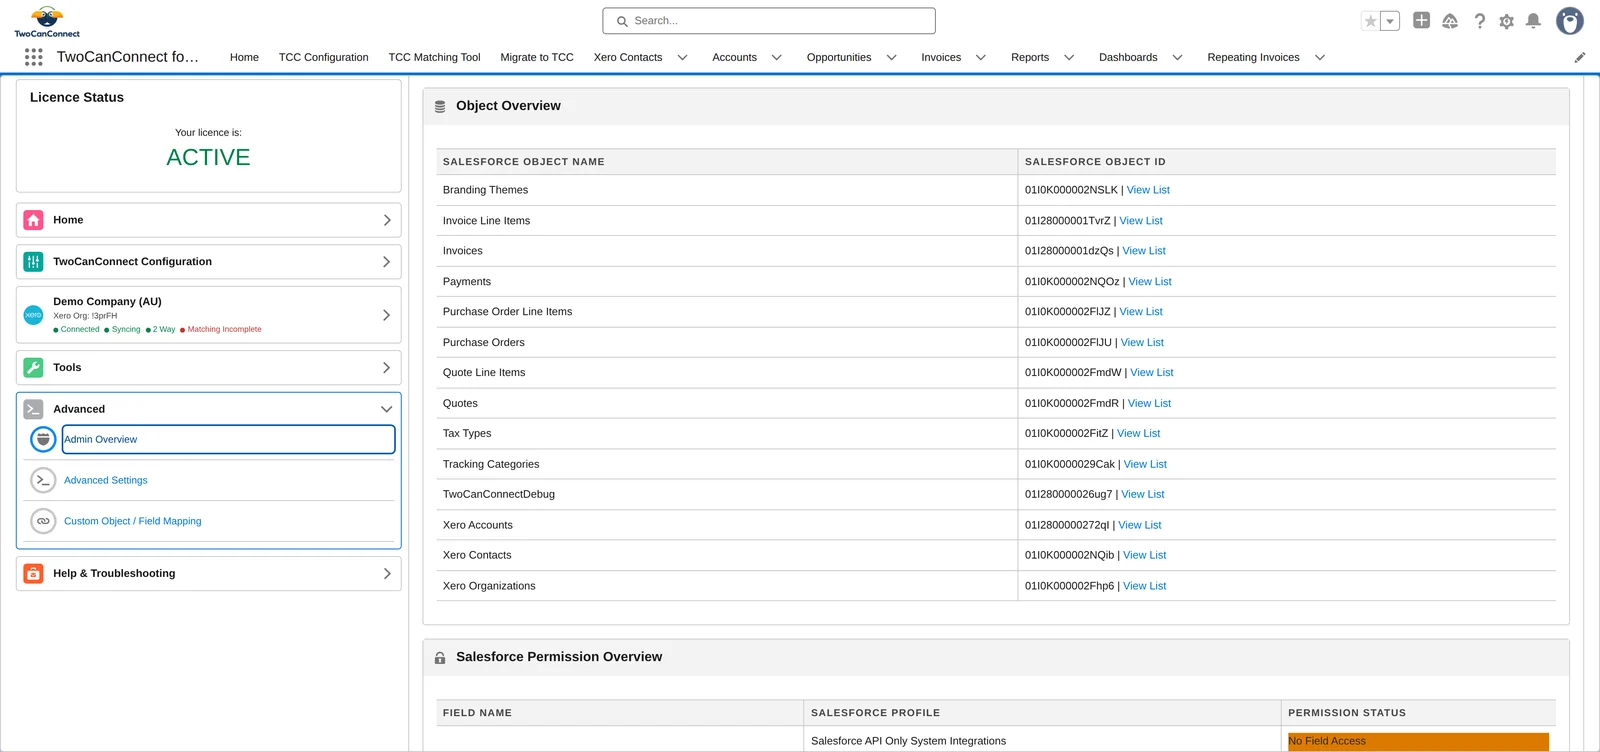1600x752 pixels.
Task: Select the Purchase Order Line Items row
Action: [x=996, y=312]
